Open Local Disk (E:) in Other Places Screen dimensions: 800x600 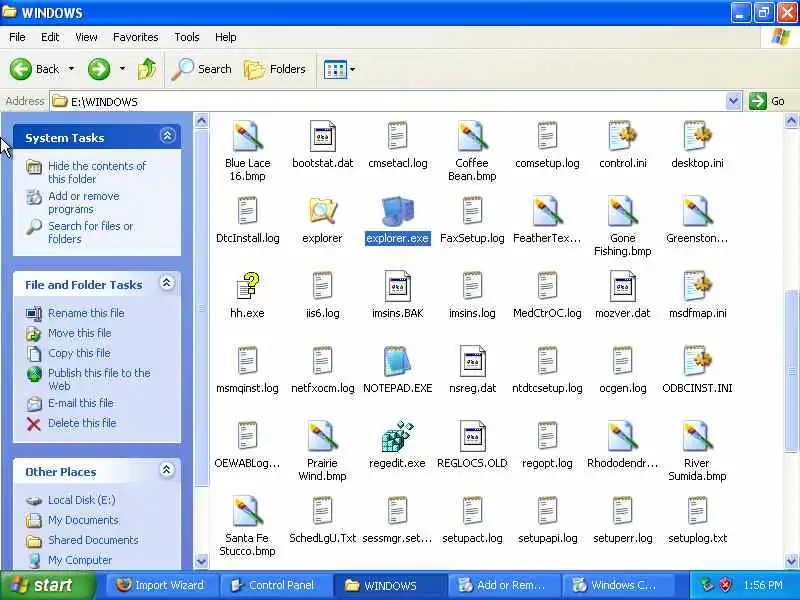[82, 500]
